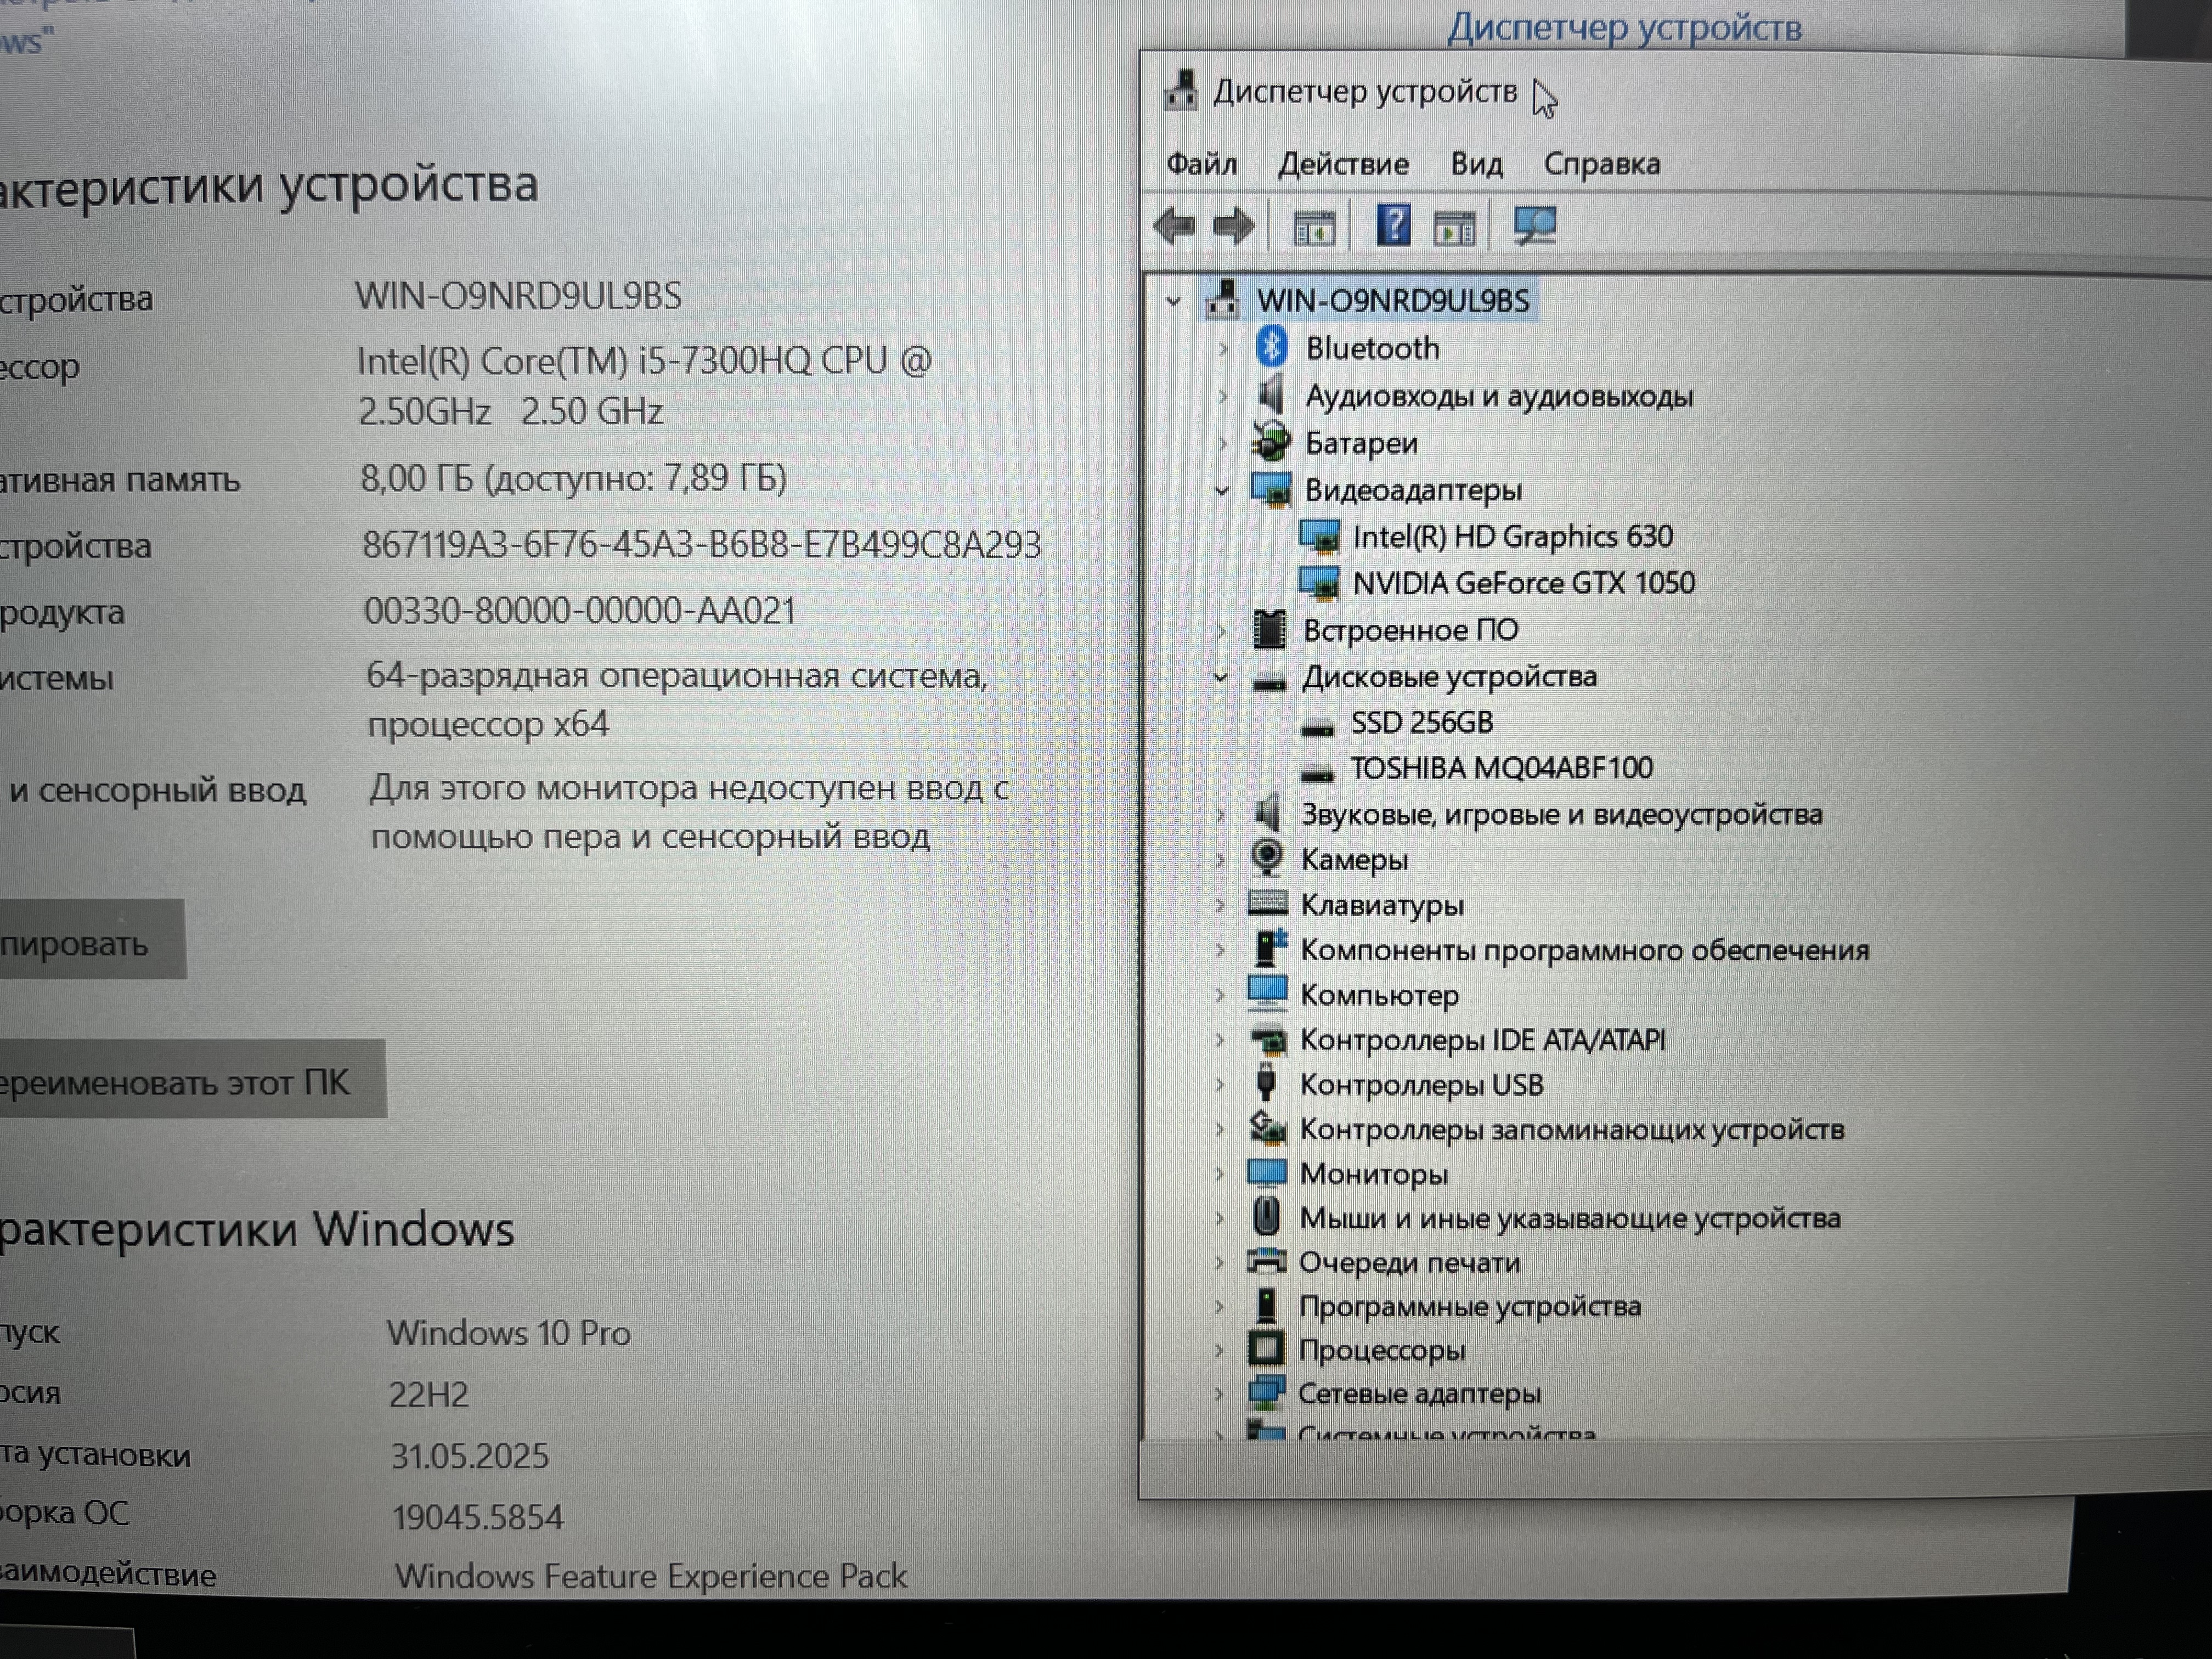
Task: Collapse the Видеоадаптеры category
Action: (x=1221, y=490)
